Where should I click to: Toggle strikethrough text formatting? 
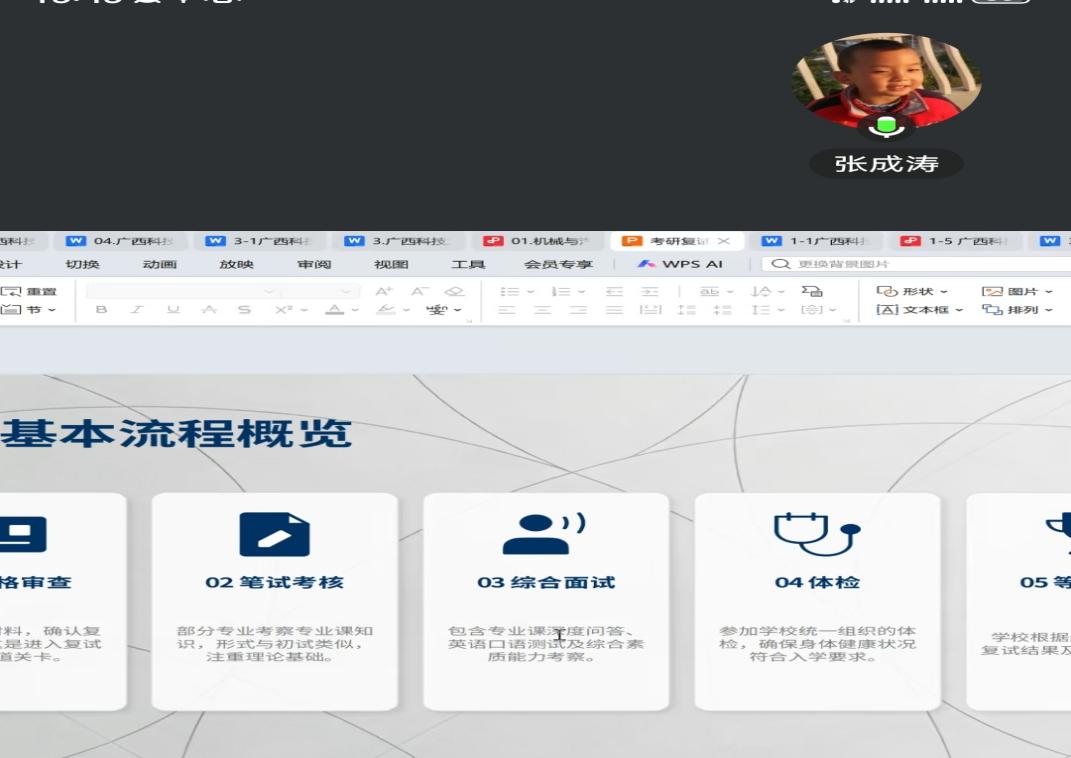244,310
